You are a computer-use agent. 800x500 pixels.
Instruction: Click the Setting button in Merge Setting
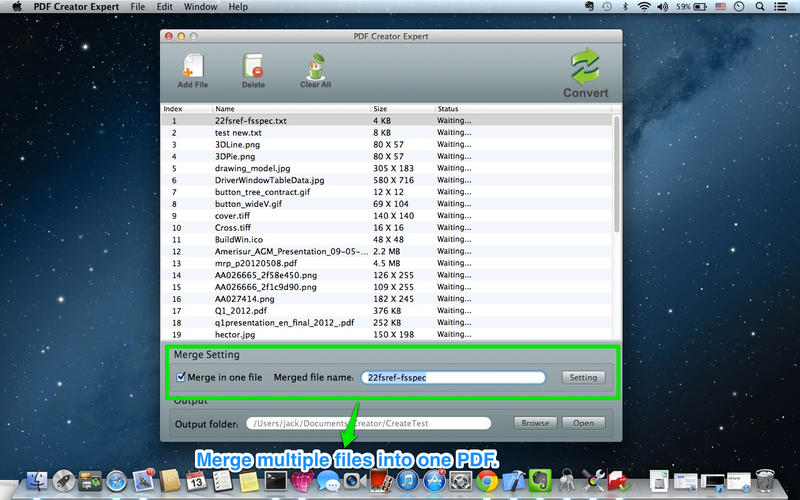tap(583, 377)
